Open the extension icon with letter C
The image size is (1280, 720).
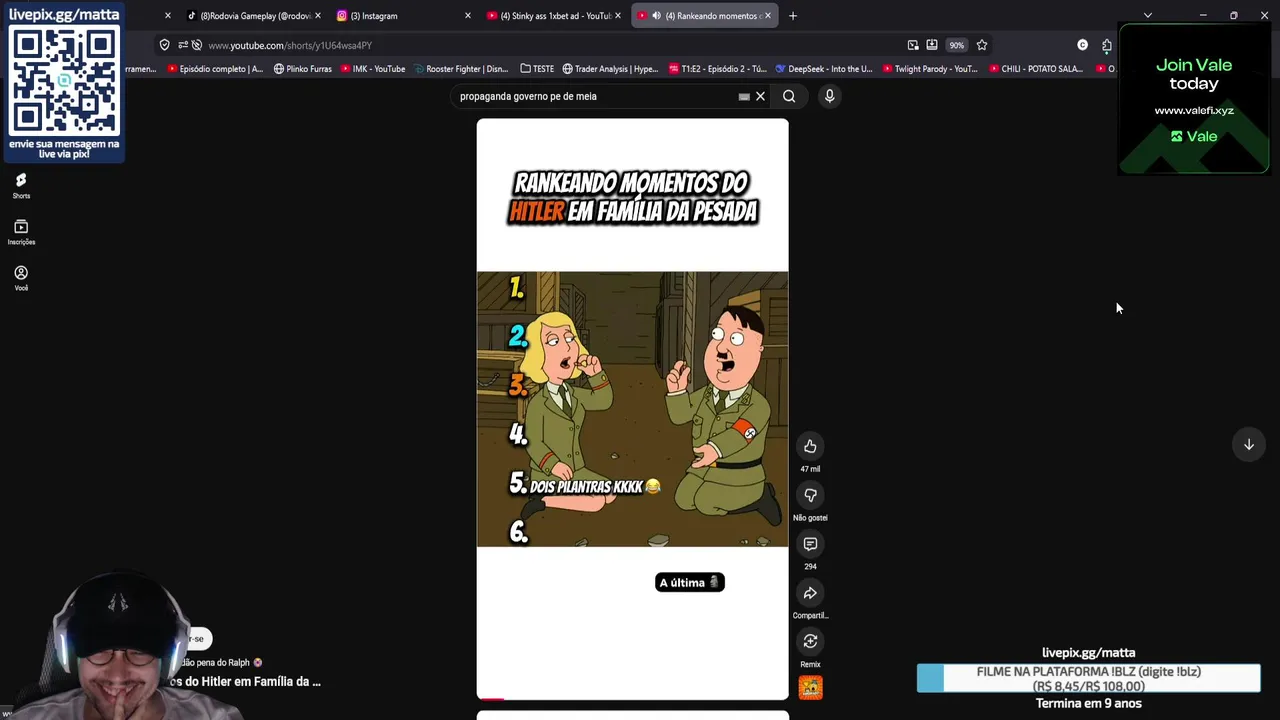pos(1082,45)
